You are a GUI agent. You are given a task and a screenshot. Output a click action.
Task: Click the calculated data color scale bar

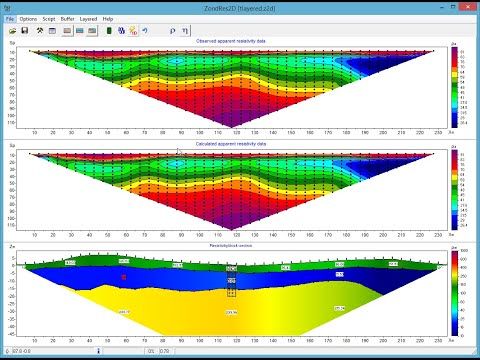tap(455, 190)
